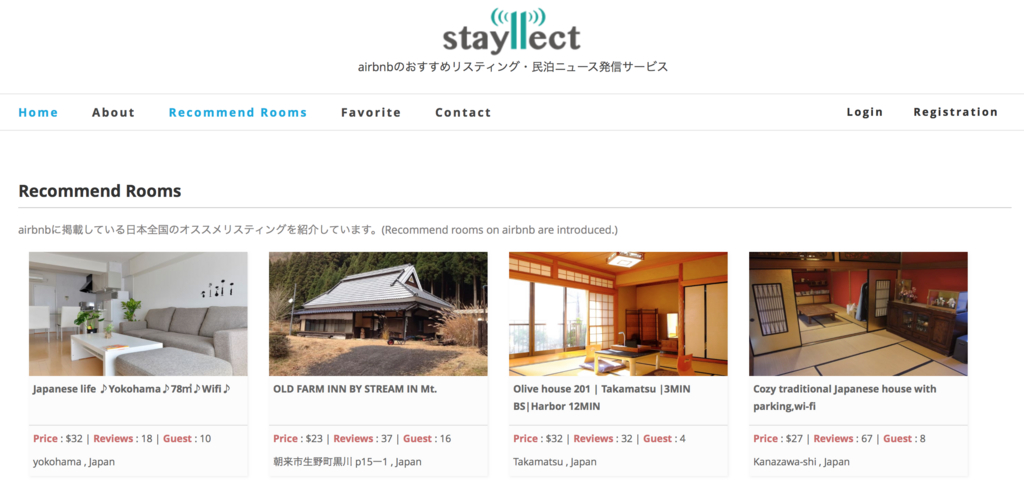1024x498 pixels.
Task: Open the Olive house tatami room photo
Action: [618, 314]
